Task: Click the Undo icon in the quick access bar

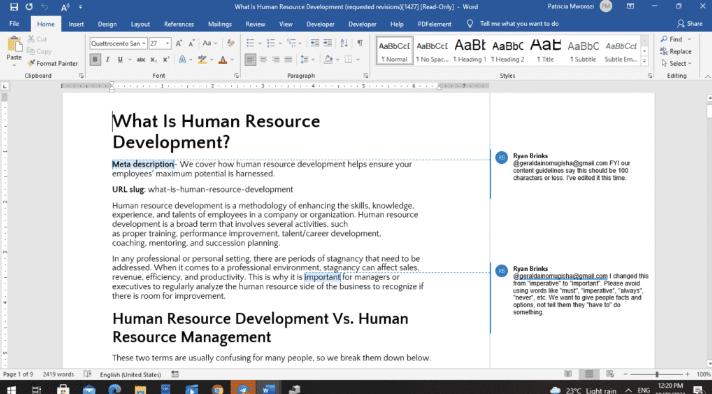Action: pyautogui.click(x=44, y=7)
